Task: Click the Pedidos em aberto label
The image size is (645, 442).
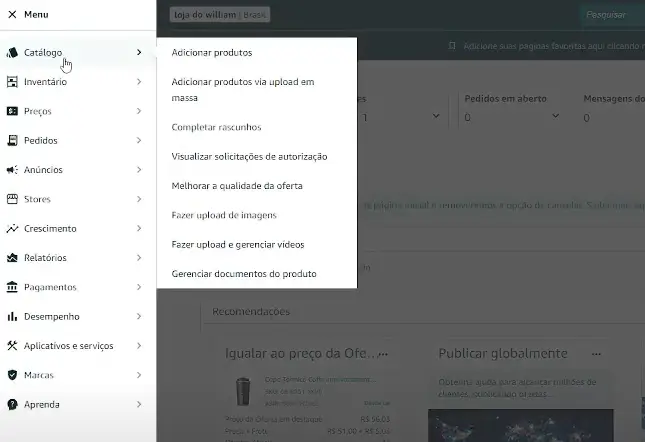Action: [506, 99]
